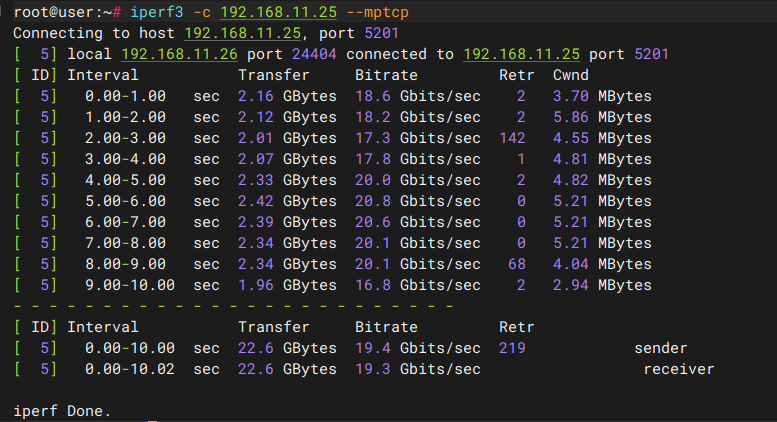Click the local port number 24404
This screenshot has height=422, width=777.
pyautogui.click(x=314, y=54)
